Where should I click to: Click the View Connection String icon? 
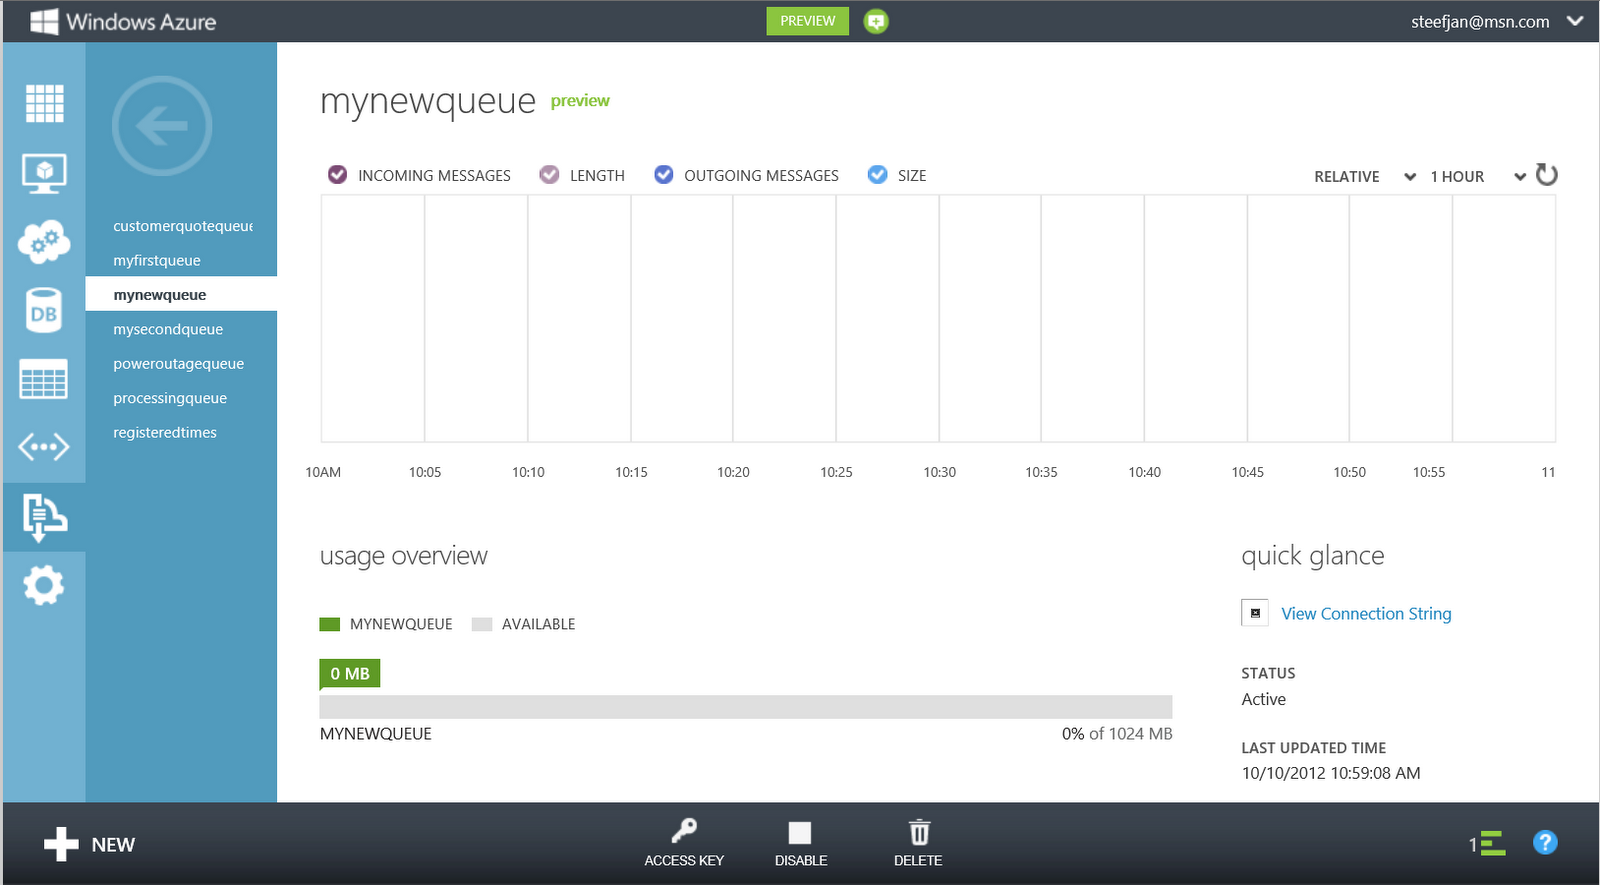[1255, 613]
